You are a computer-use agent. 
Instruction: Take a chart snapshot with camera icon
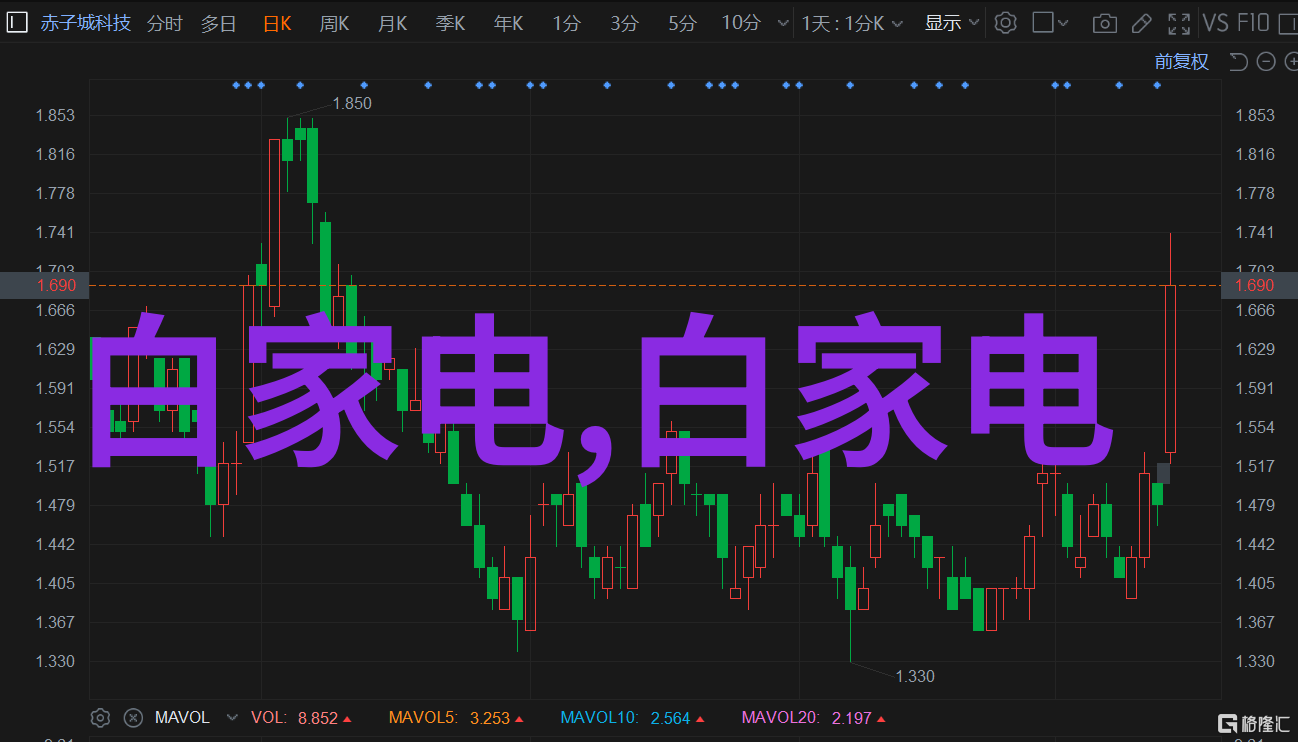tap(1105, 23)
